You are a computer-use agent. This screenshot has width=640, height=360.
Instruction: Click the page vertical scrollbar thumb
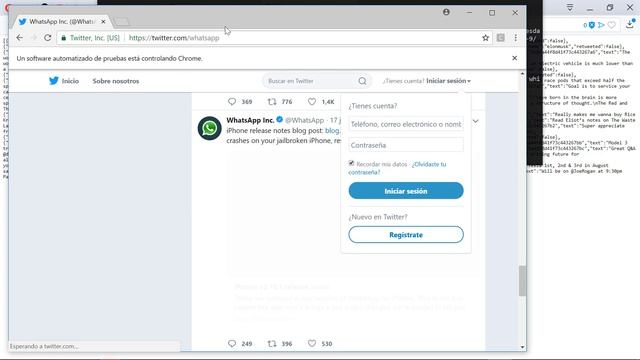pyautogui.click(x=522, y=281)
